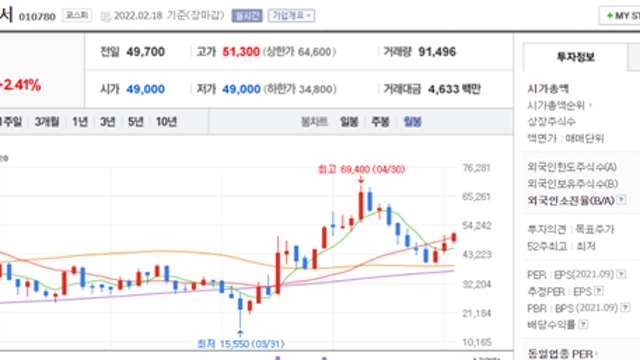Click the stock code 010780
This screenshot has width=640, height=360.
coord(37,17)
